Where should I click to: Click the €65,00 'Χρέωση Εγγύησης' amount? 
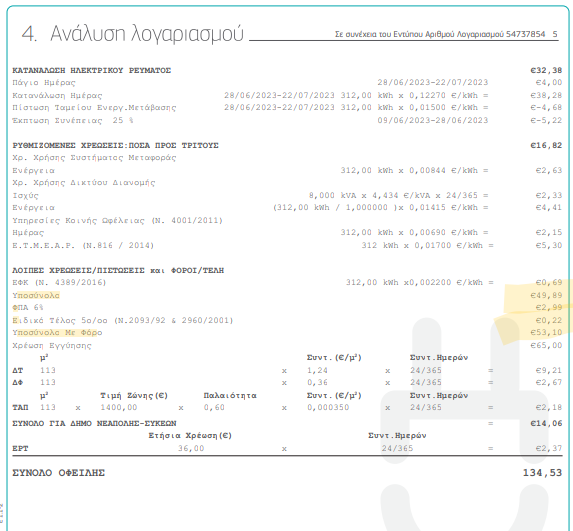tap(546, 345)
